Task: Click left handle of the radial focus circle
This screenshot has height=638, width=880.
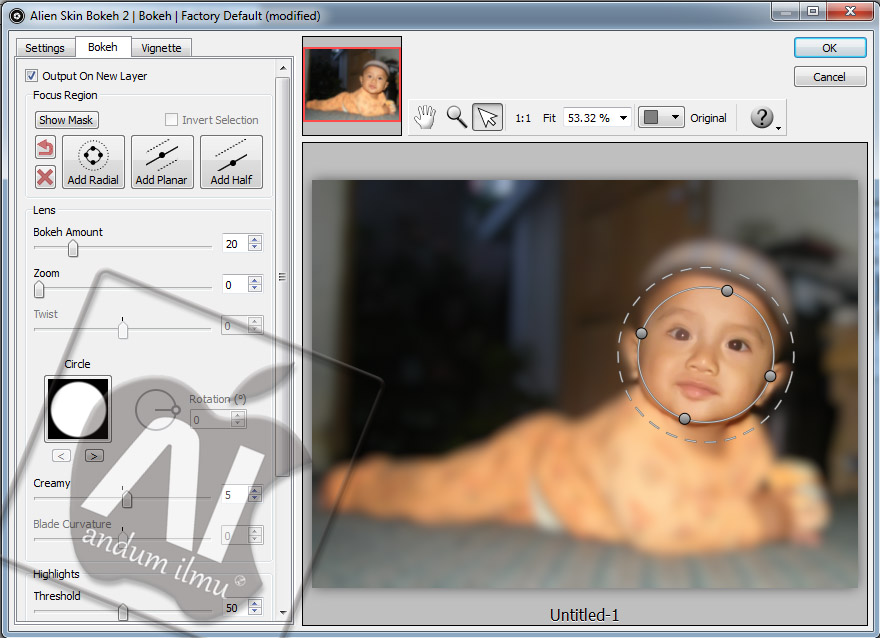Action: coord(641,333)
